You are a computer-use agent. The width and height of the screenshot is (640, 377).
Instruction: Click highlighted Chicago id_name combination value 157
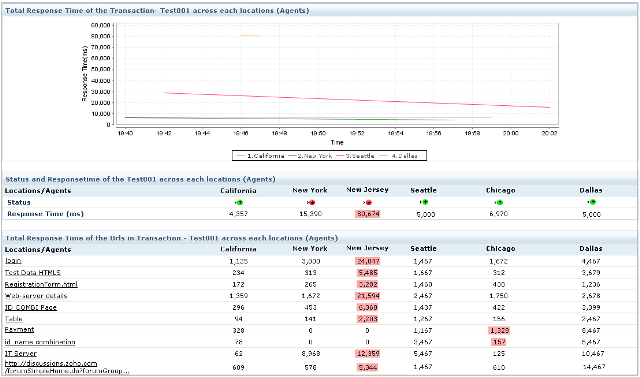498,342
